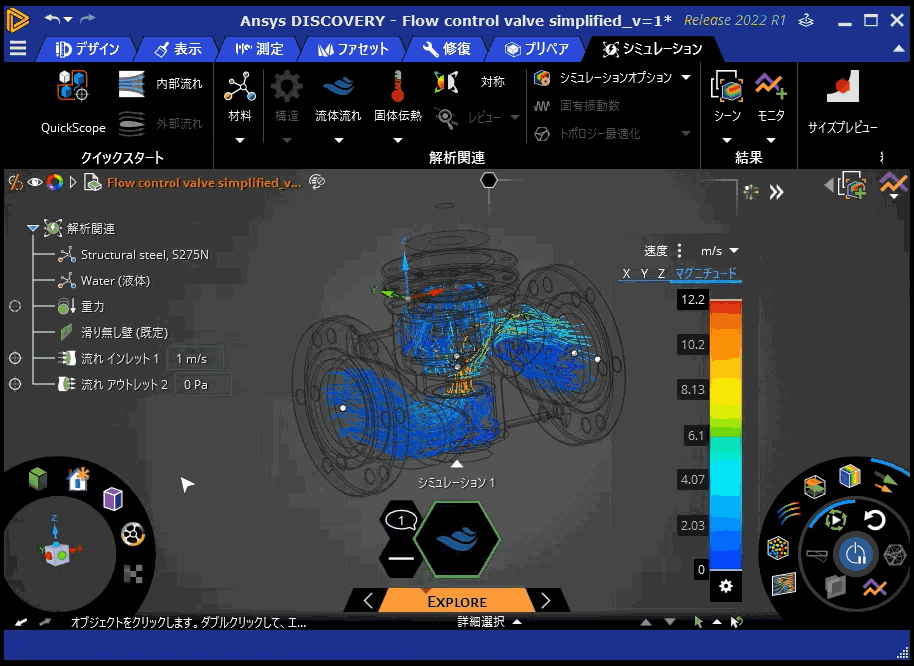914x666 pixels.
Task: Switch to the ファセット tab
Action: click(x=353, y=49)
